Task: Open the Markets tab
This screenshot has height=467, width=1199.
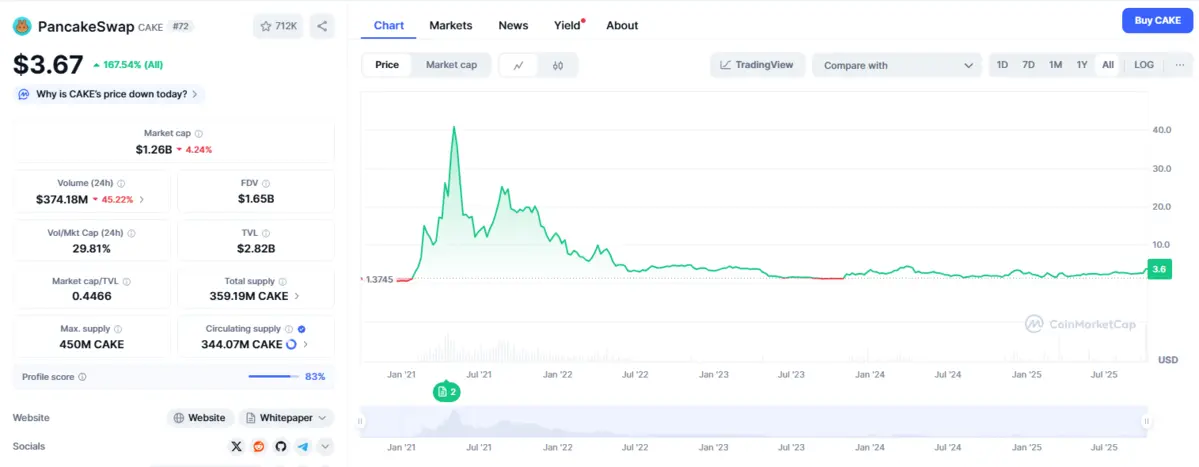Action: [450, 25]
